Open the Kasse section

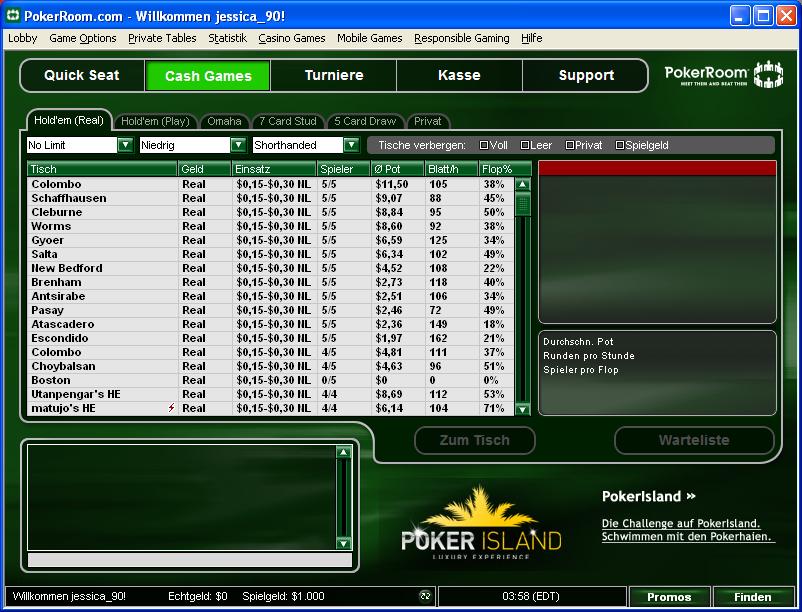pyautogui.click(x=459, y=75)
